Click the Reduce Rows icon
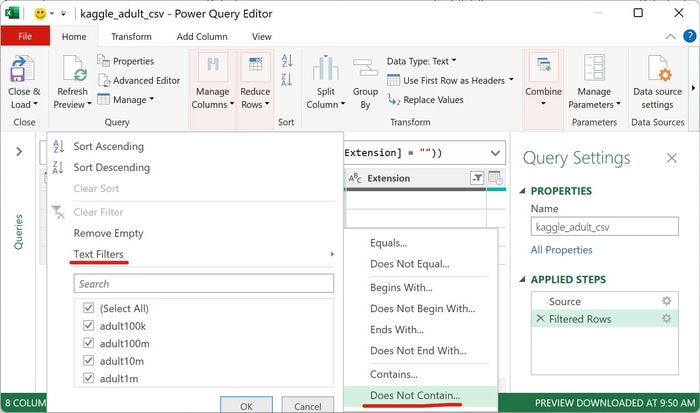The width and height of the screenshot is (700, 413). click(x=255, y=66)
